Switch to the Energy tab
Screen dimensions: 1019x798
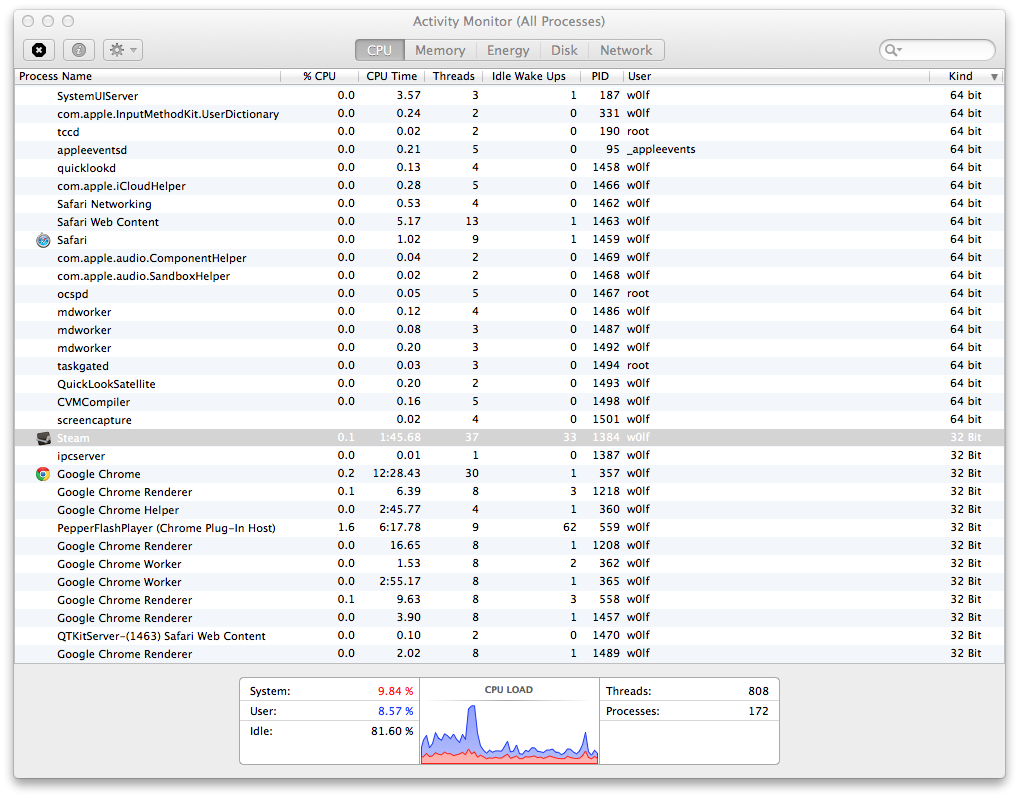[x=508, y=50]
